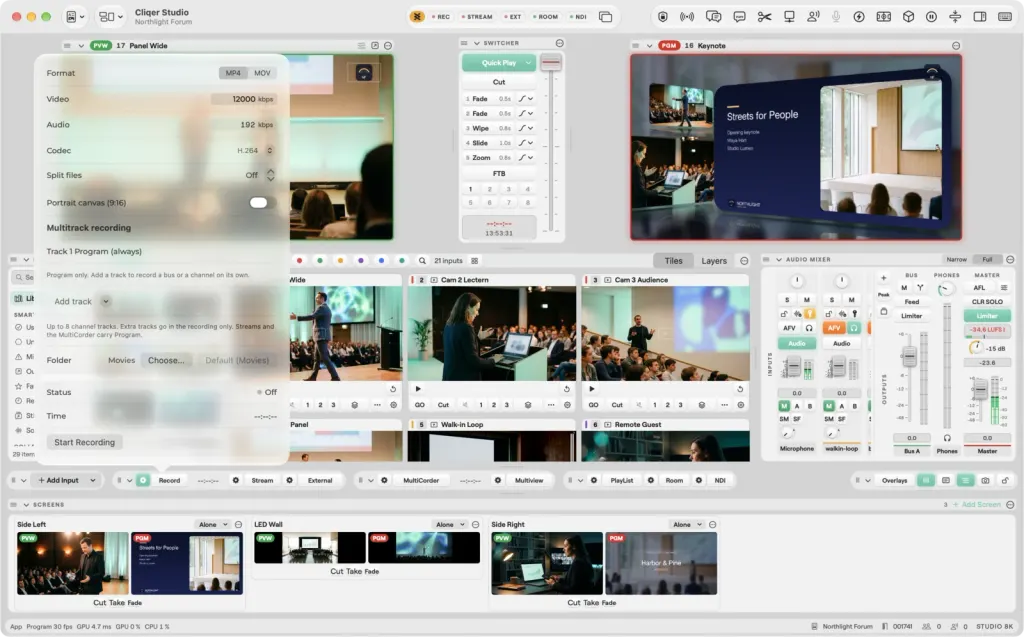Click the plus icon in the audio mixer outputs
Image resolution: width=1024 pixels, height=637 pixels.
coord(884,278)
